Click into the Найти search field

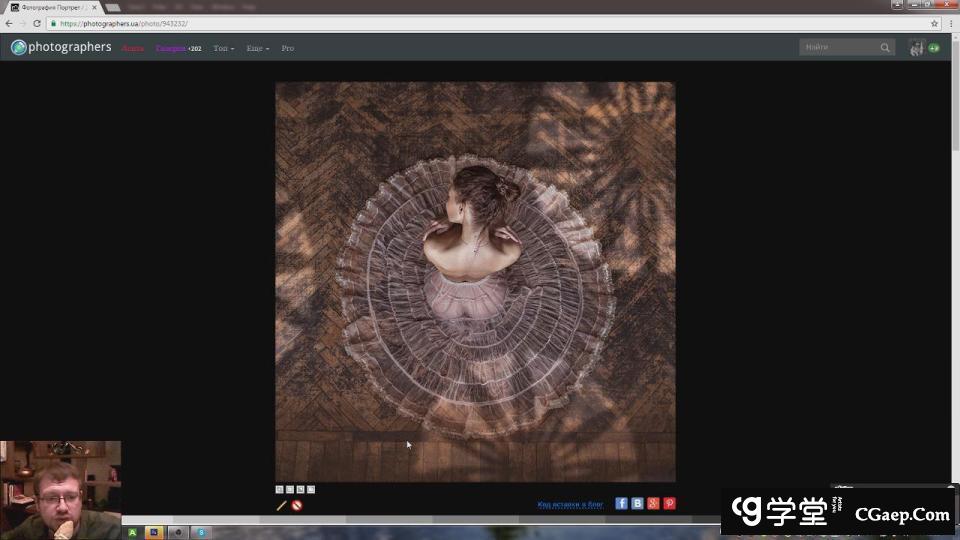[x=838, y=47]
